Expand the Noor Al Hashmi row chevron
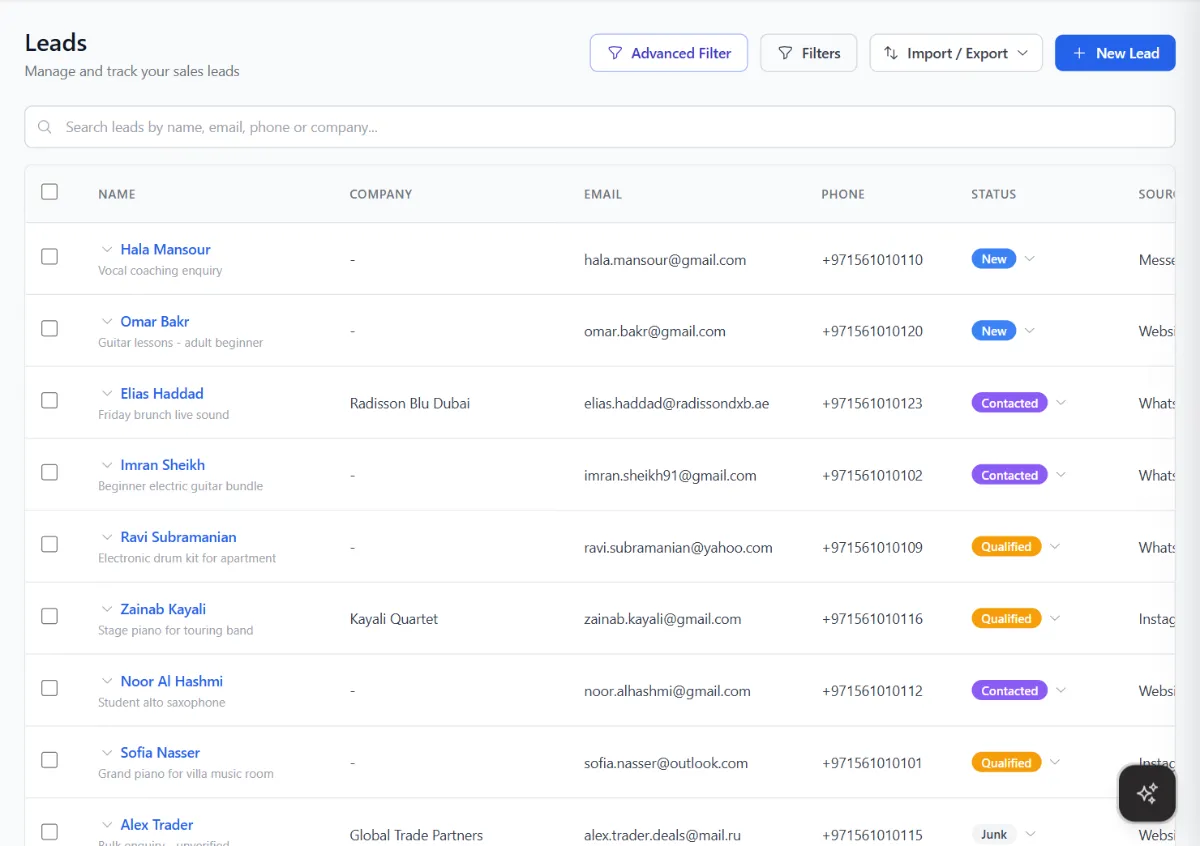 (106, 681)
